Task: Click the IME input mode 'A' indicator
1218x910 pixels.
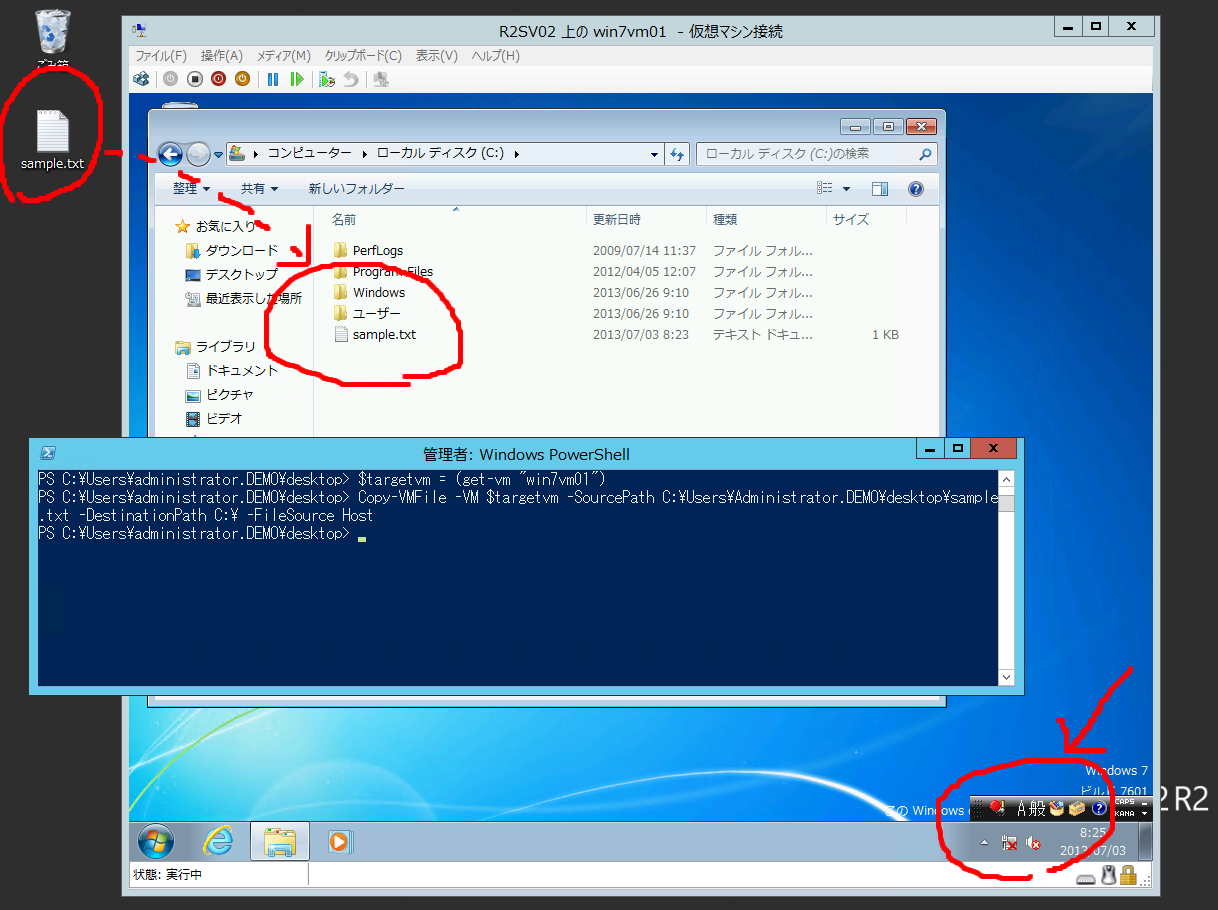Action: click(x=1022, y=809)
